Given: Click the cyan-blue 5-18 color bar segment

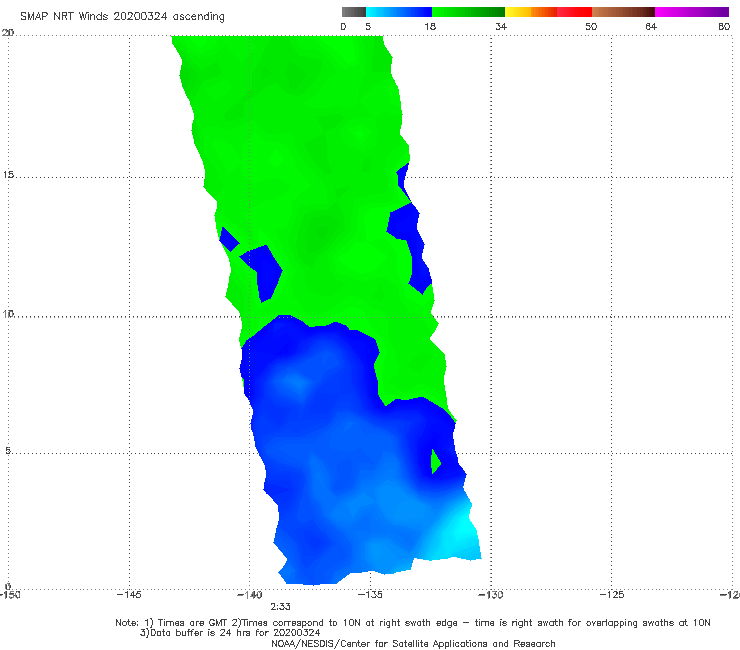Looking at the screenshot, I should click(x=399, y=12).
